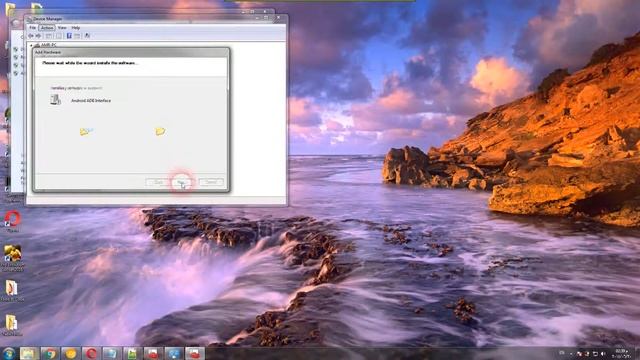This screenshot has width=640, height=360.
Task: Select the Android ADB Interface text
Action: tap(91, 100)
